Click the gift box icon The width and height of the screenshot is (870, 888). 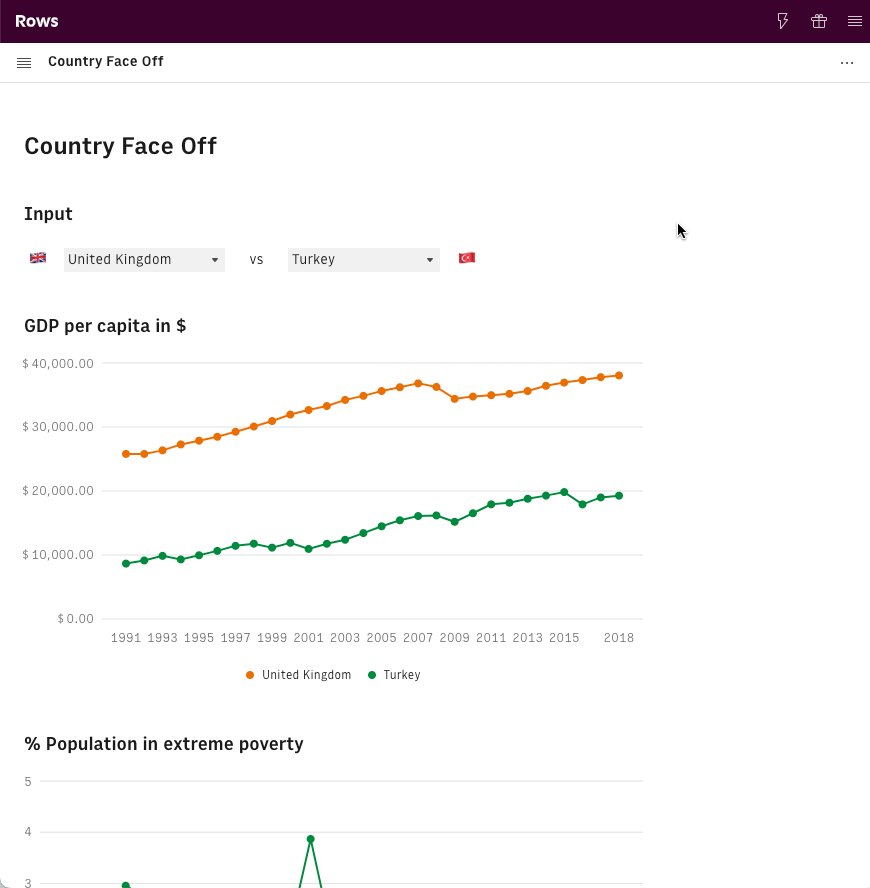pos(819,21)
